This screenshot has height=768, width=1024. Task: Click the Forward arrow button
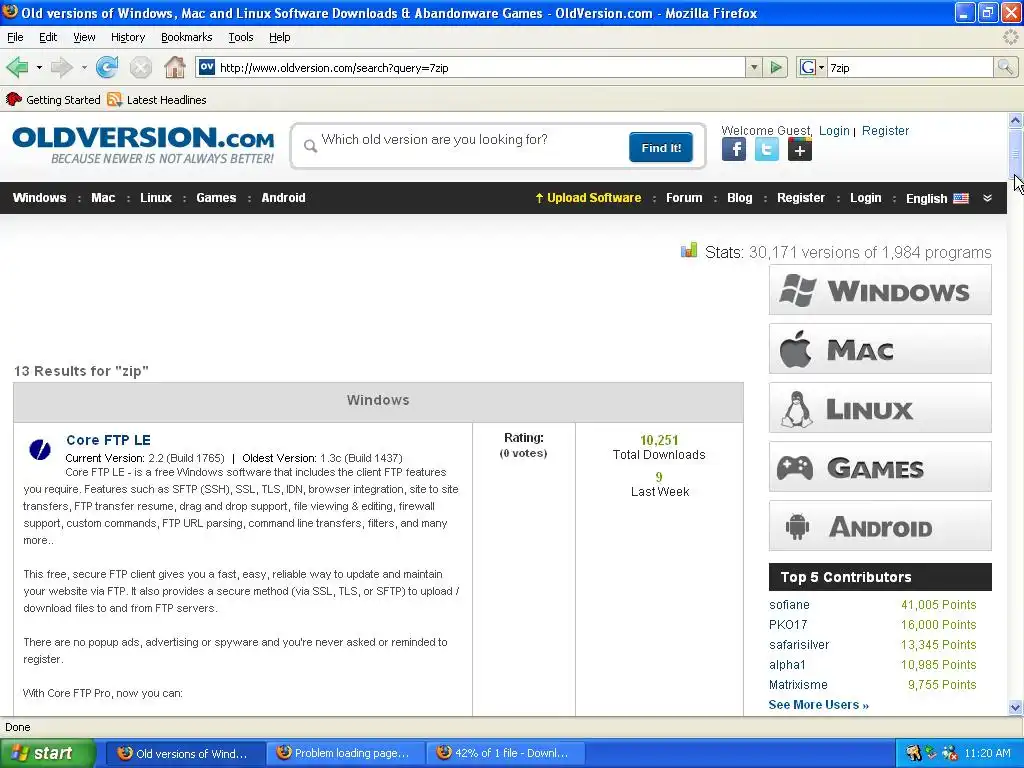(61, 67)
